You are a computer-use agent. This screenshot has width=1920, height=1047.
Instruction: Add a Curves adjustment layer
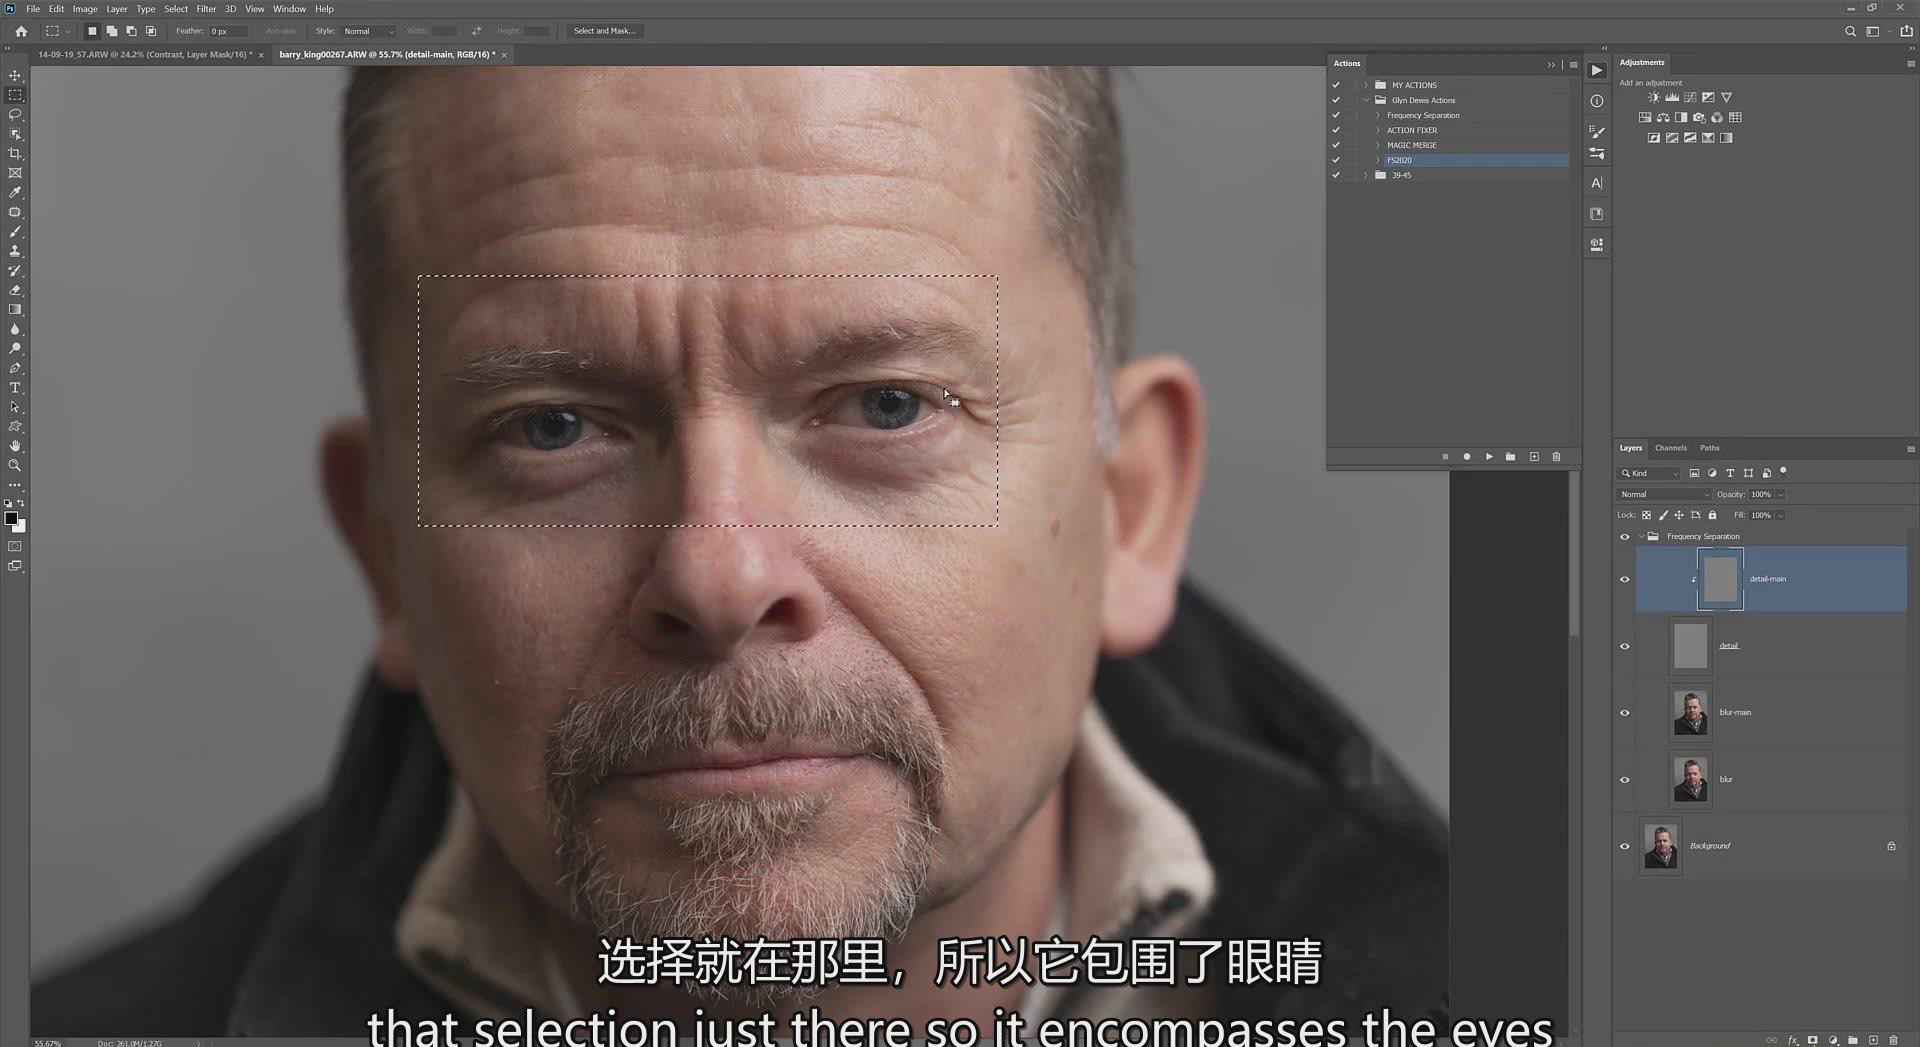1690,97
